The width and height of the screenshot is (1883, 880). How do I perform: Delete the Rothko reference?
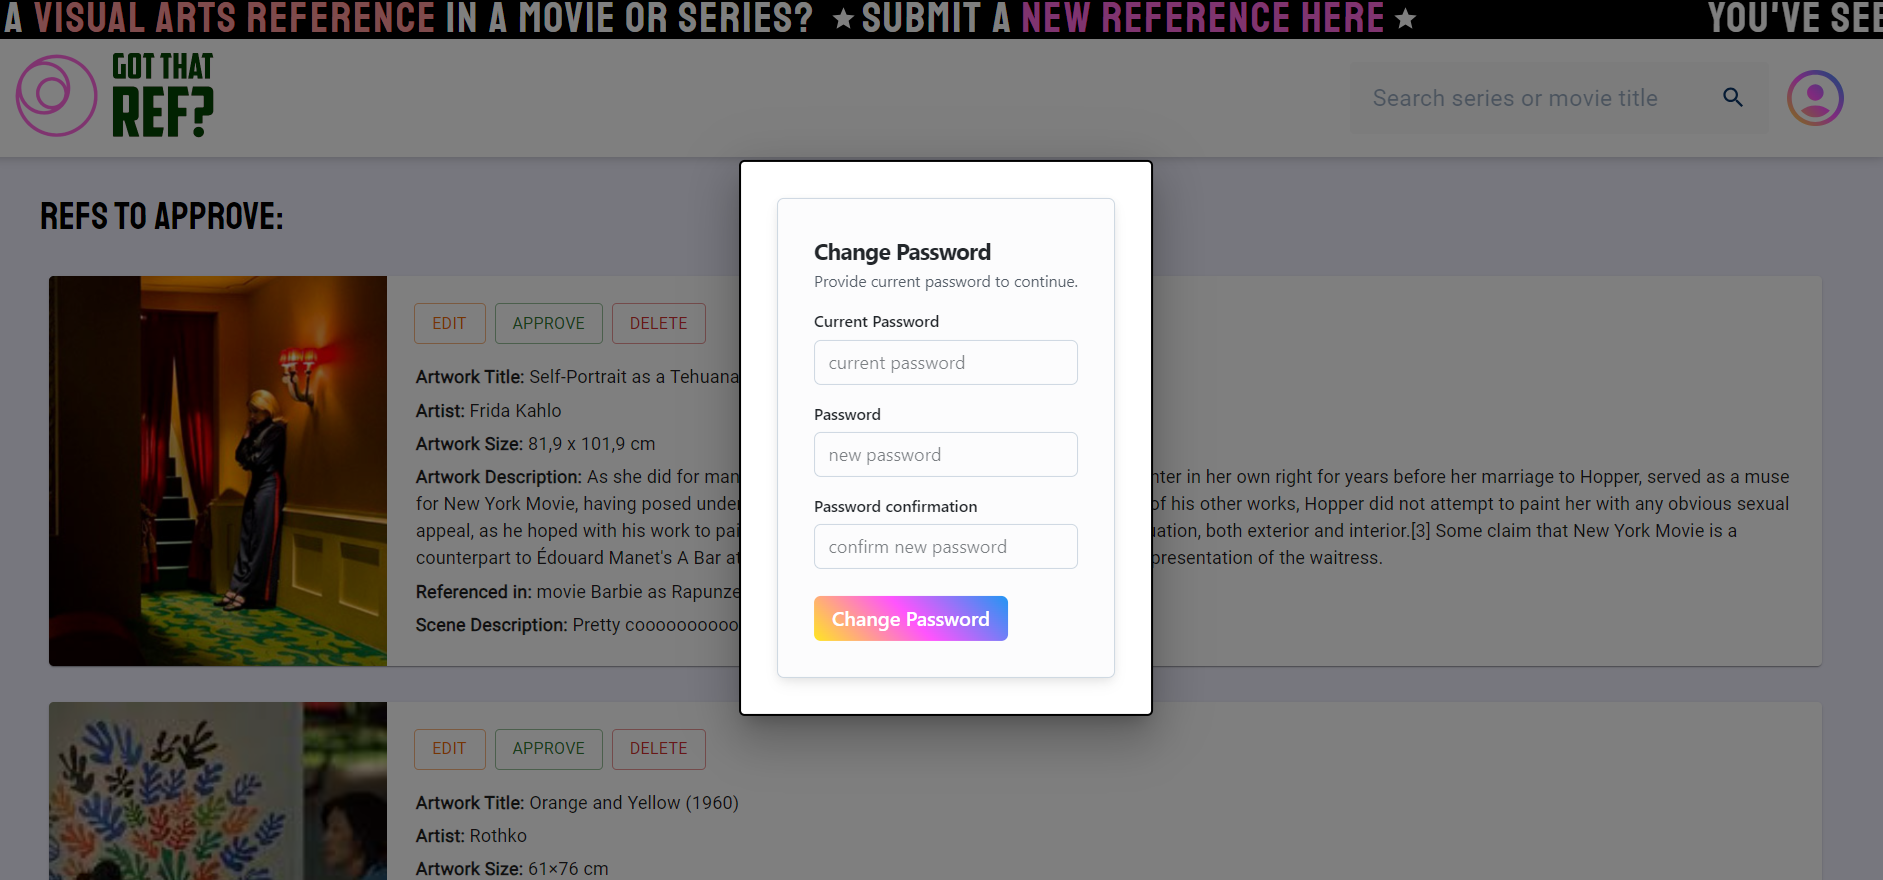[658, 748]
